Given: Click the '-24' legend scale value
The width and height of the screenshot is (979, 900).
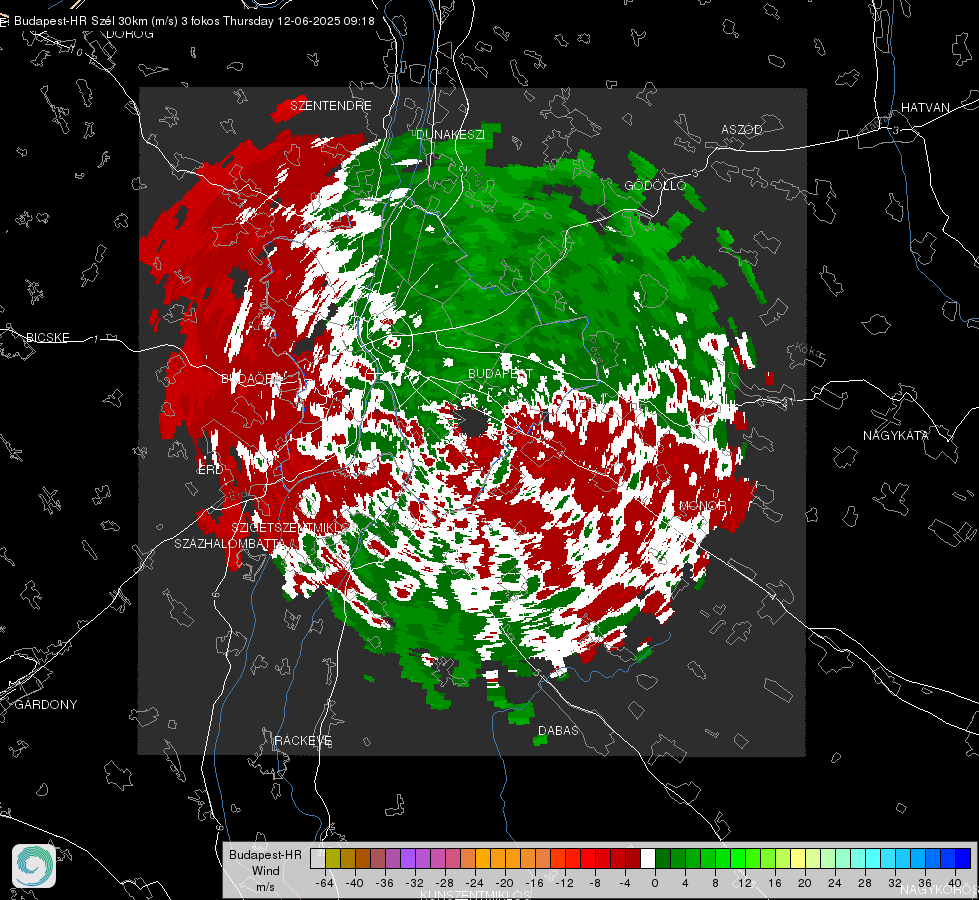Looking at the screenshot, I should [x=475, y=883].
